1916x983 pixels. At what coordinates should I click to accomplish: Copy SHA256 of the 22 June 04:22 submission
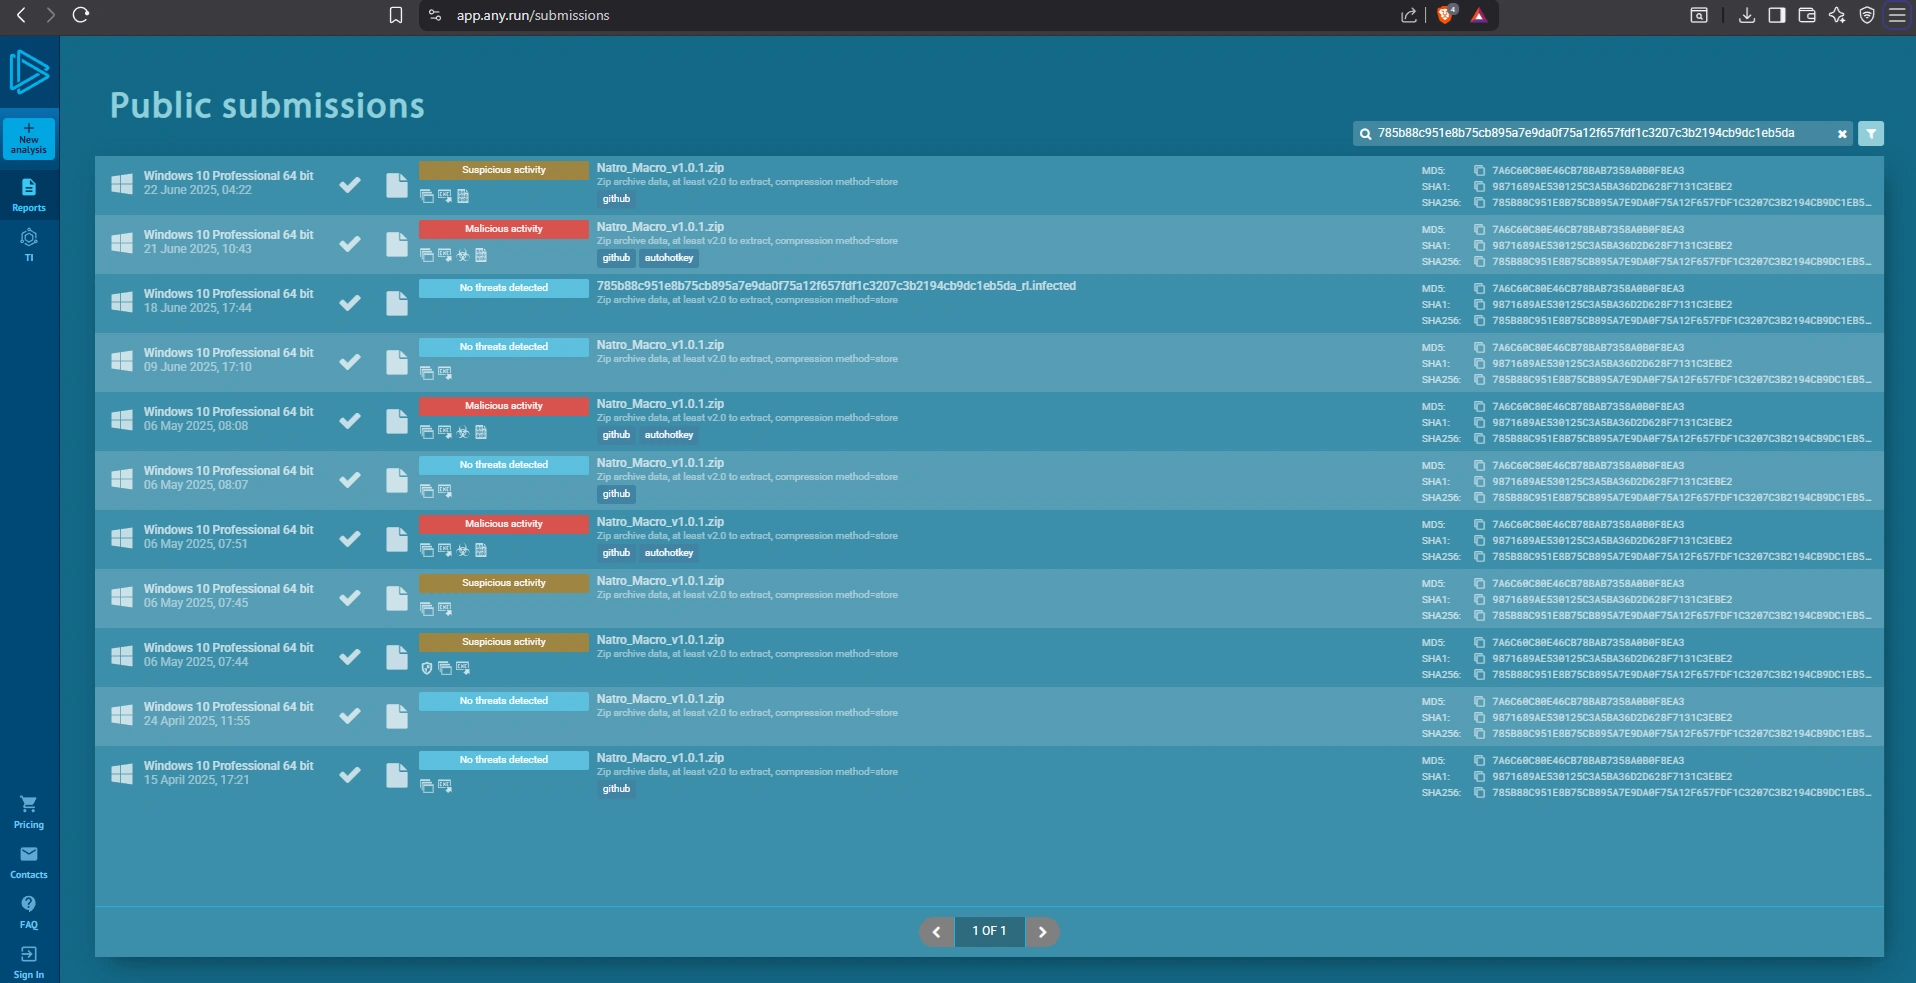click(x=1479, y=203)
